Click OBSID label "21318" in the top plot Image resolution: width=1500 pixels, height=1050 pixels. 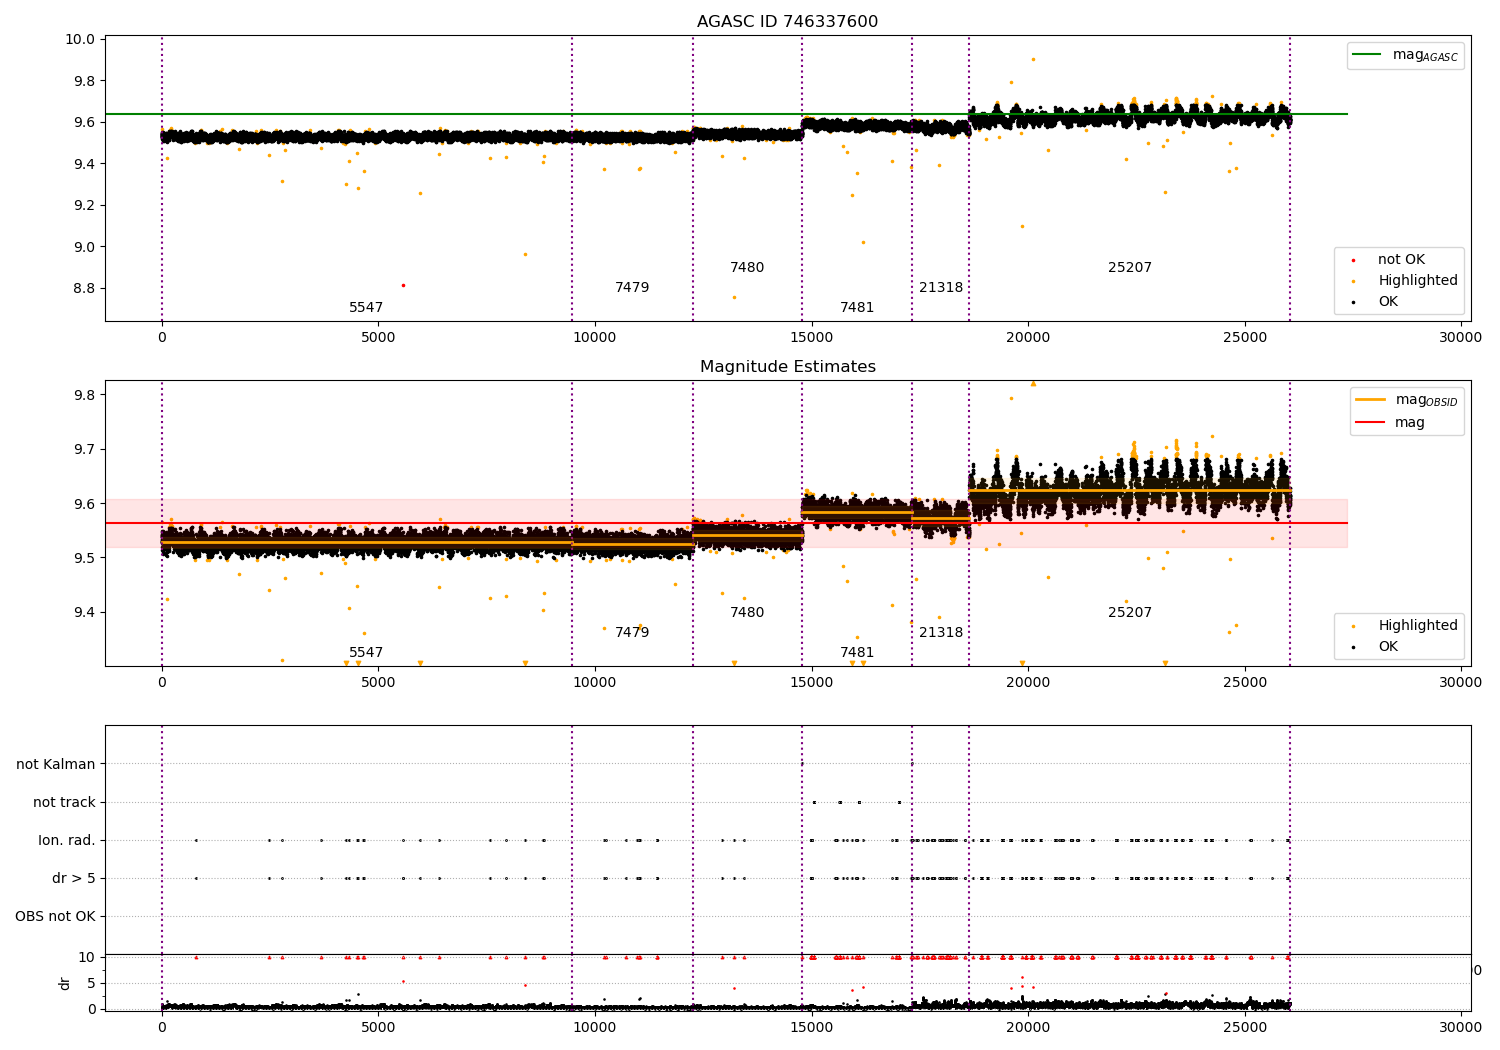pos(941,288)
